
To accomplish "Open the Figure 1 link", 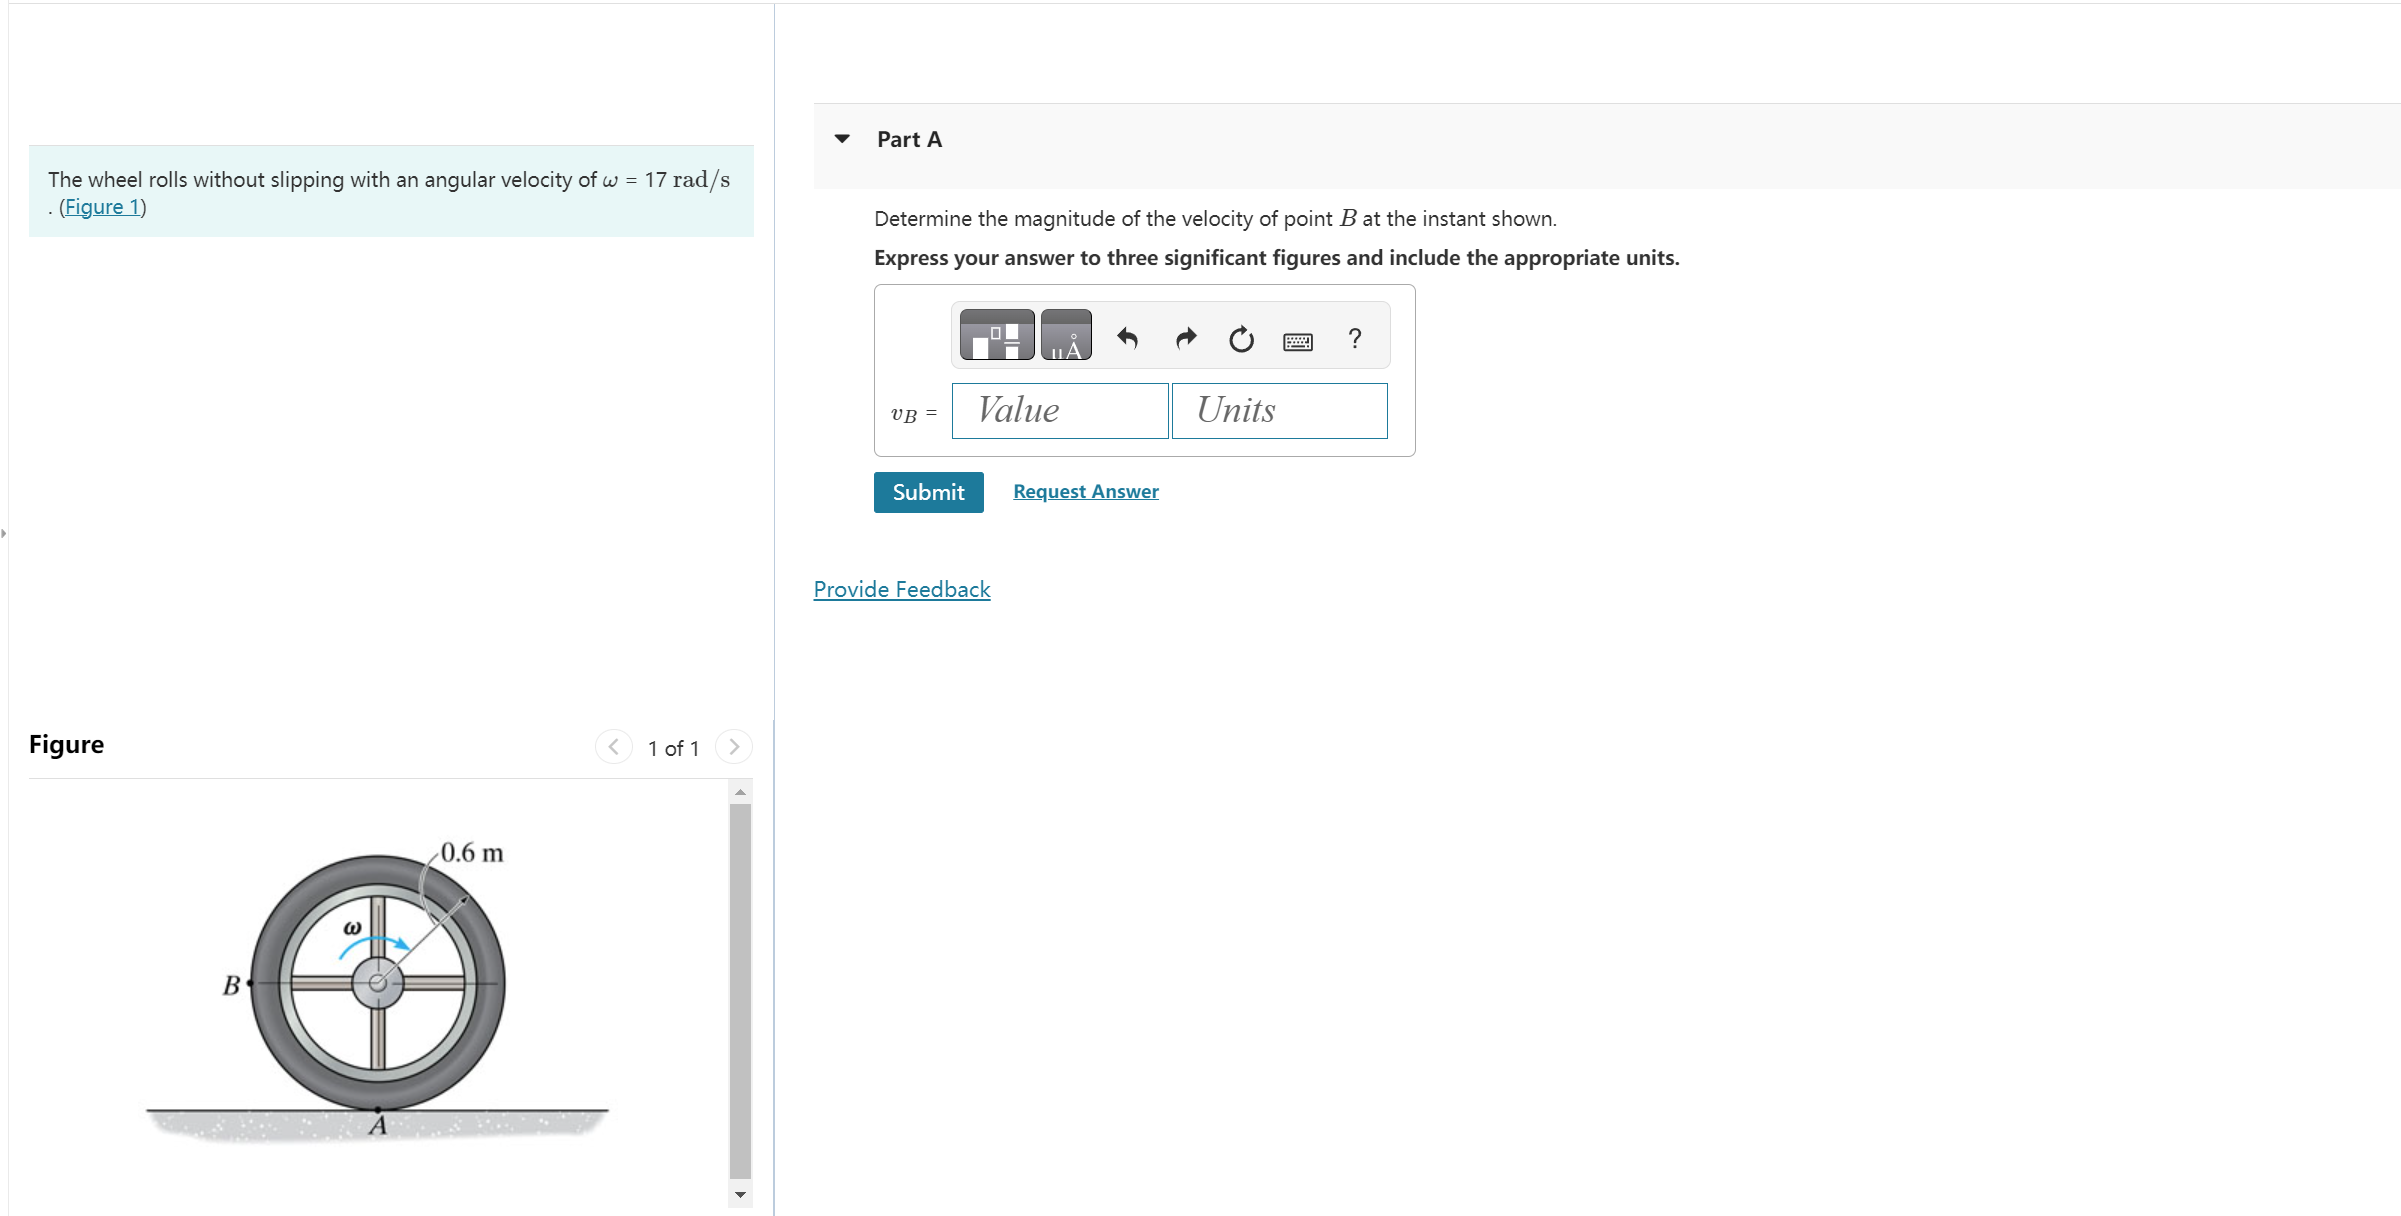I will pyautogui.click(x=102, y=207).
